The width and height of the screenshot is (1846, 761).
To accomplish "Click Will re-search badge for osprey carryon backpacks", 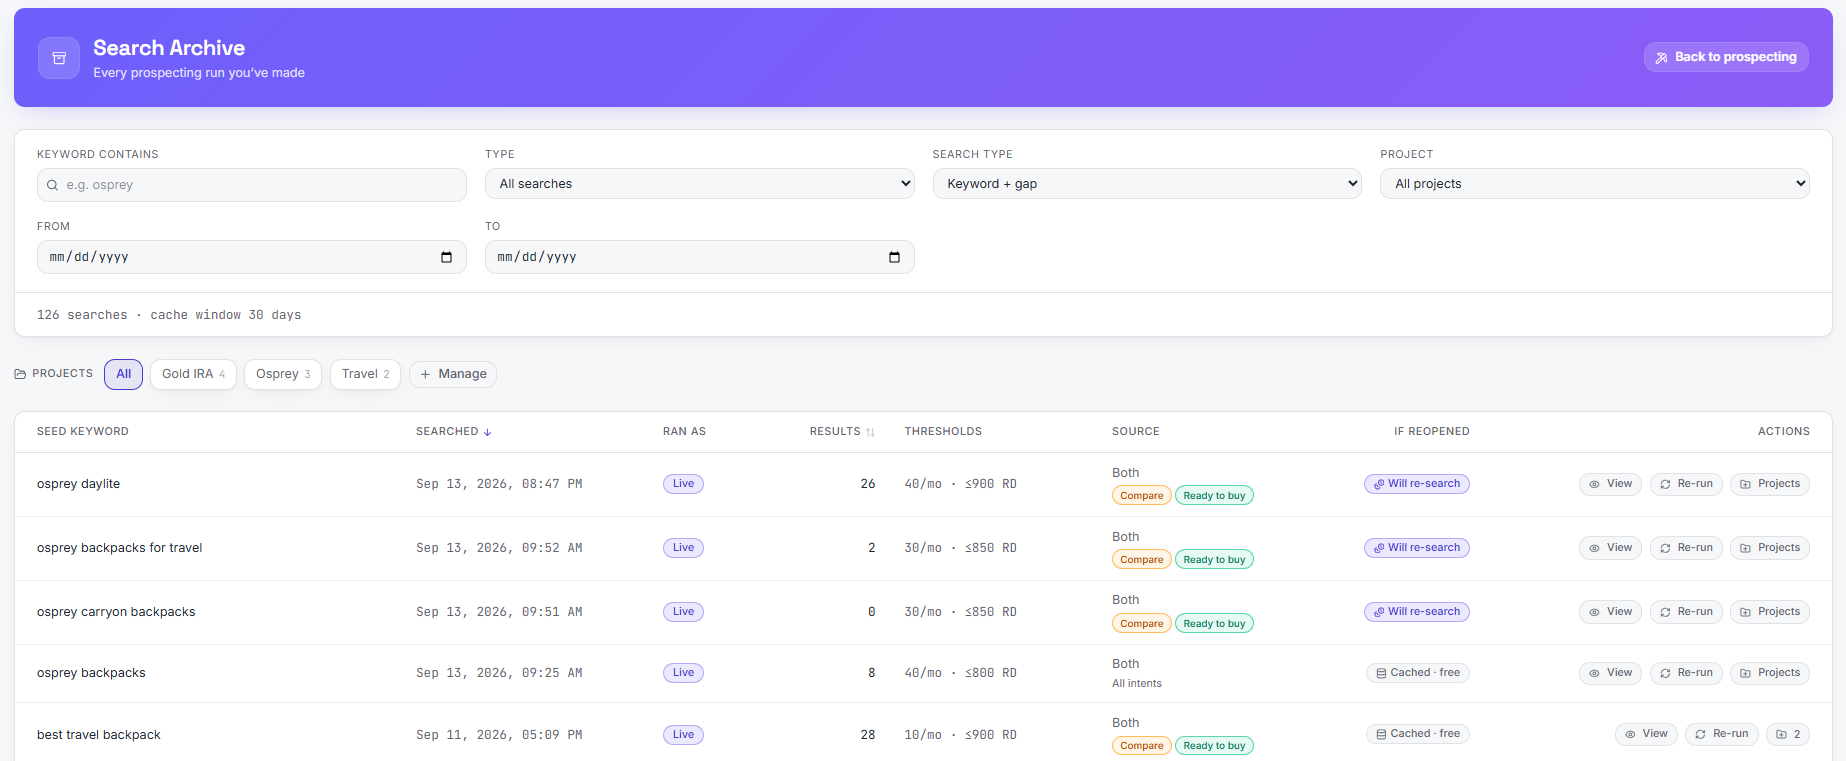I will (x=1417, y=612).
